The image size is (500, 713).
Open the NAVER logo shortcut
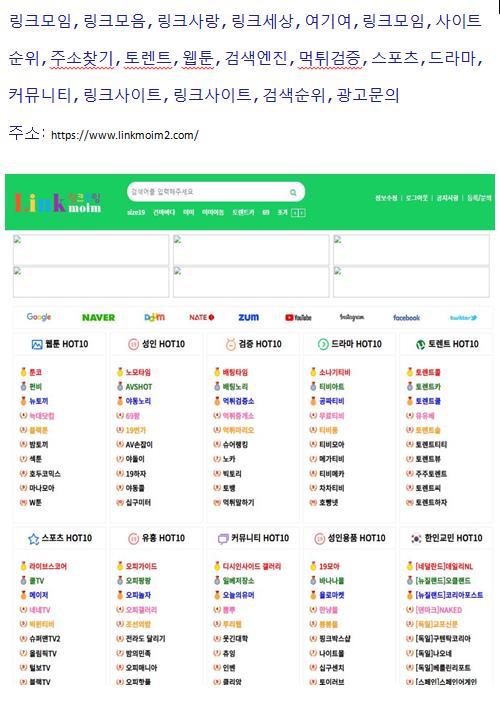98,317
